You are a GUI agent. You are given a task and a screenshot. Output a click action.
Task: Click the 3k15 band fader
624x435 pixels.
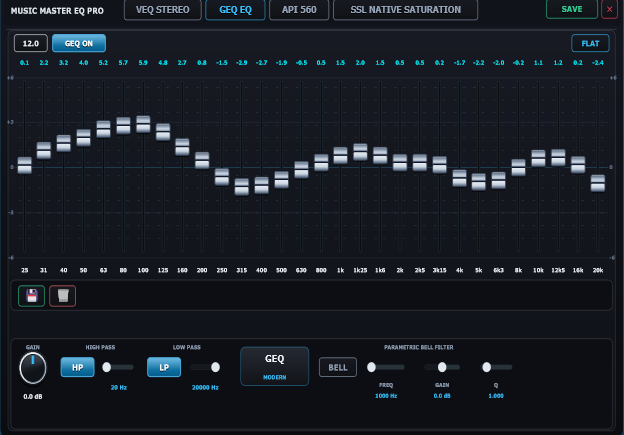pyautogui.click(x=439, y=165)
